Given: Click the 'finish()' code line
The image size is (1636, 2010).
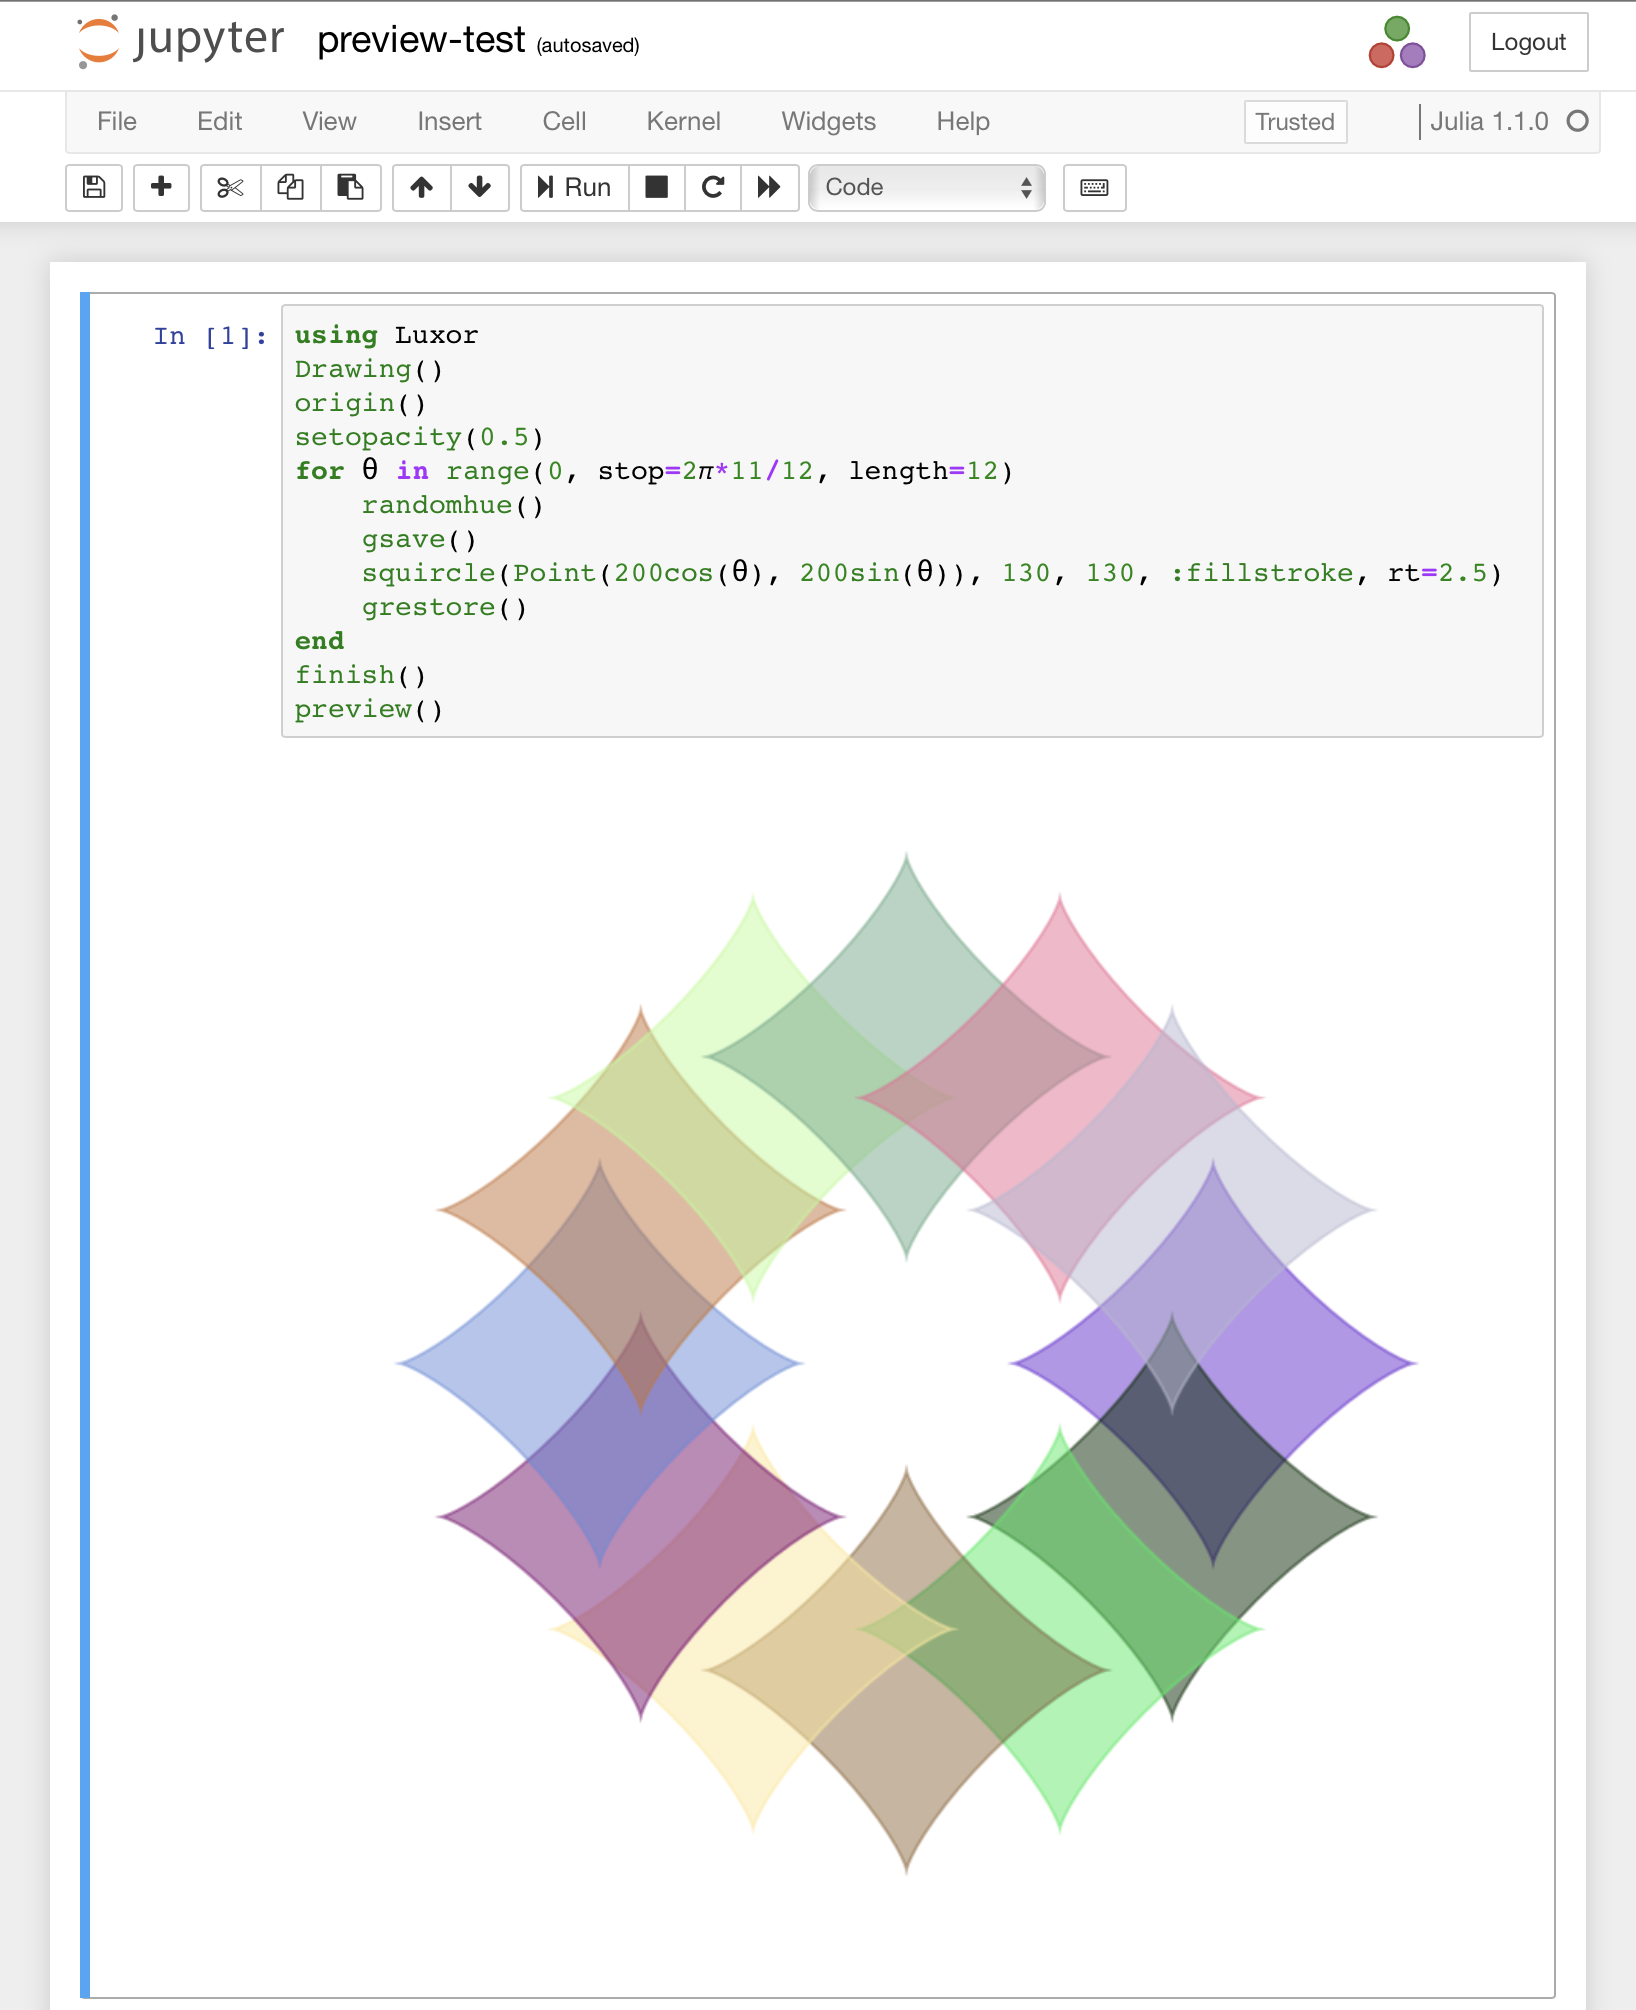Looking at the screenshot, I should click(360, 675).
